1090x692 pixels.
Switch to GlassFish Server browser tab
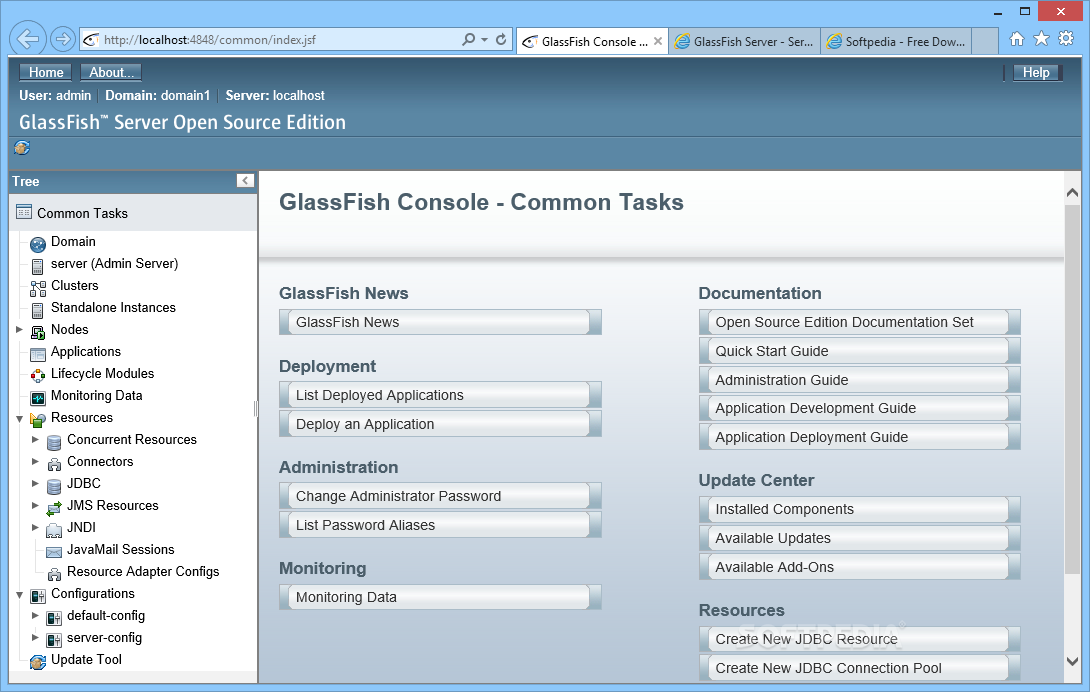[745, 42]
